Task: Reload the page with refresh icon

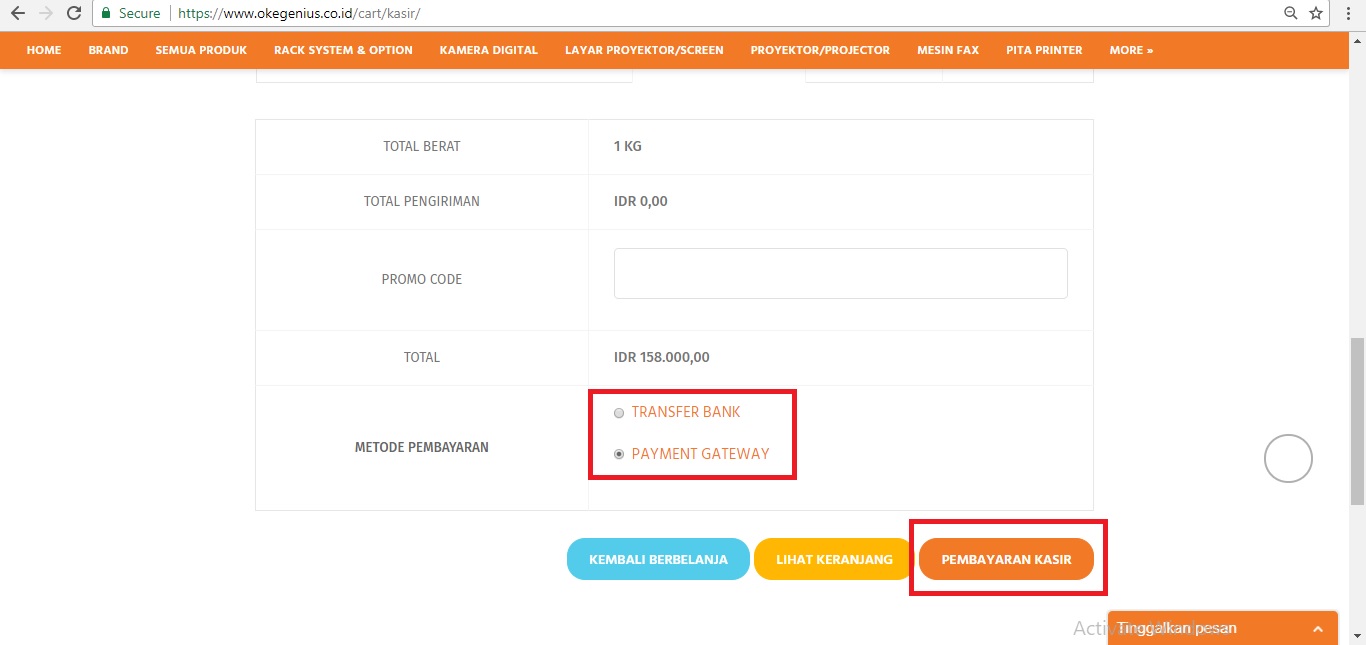Action: point(74,14)
